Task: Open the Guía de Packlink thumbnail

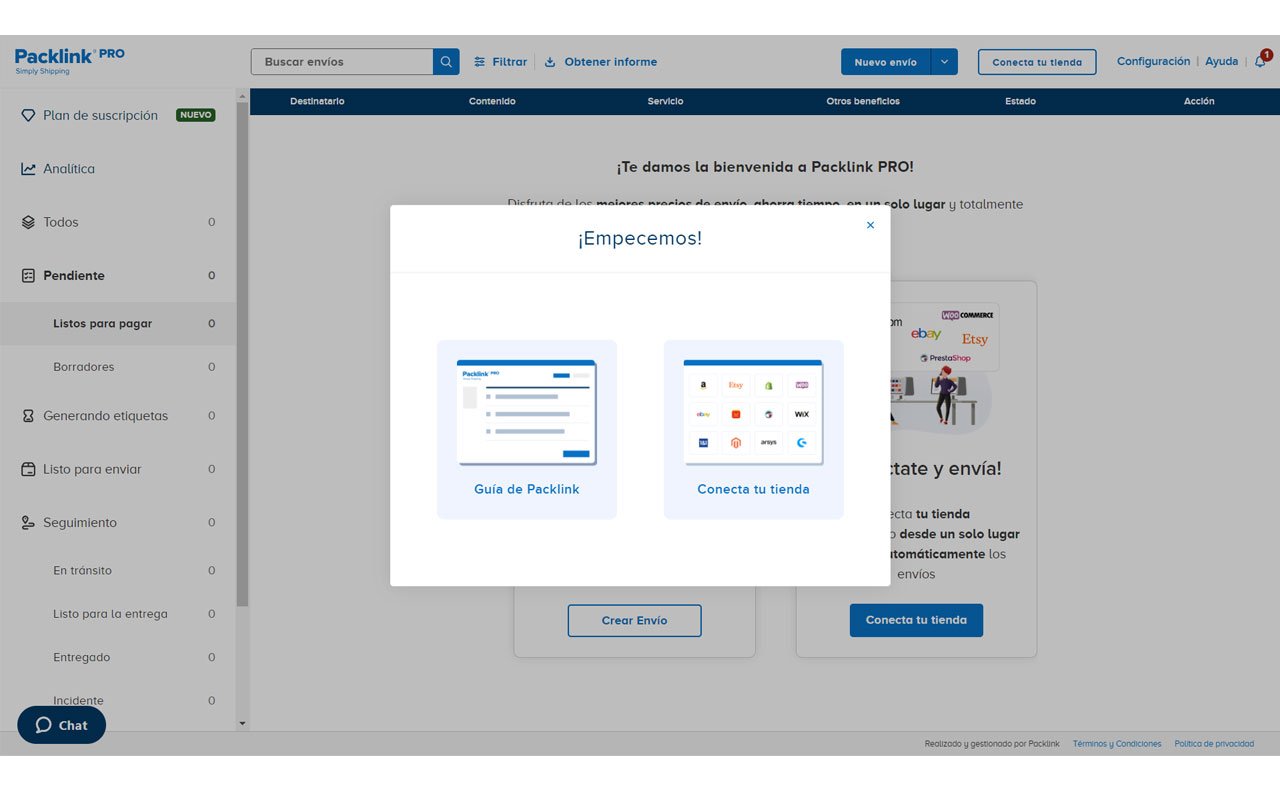Action: pos(527,412)
